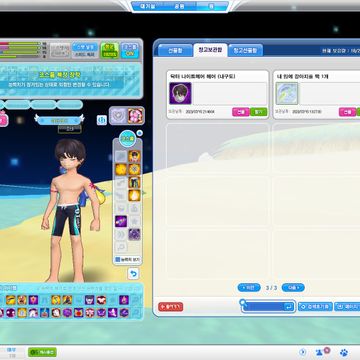
Task: Click the heart emblem icon beside the flower icon
Action: click(119, 116)
